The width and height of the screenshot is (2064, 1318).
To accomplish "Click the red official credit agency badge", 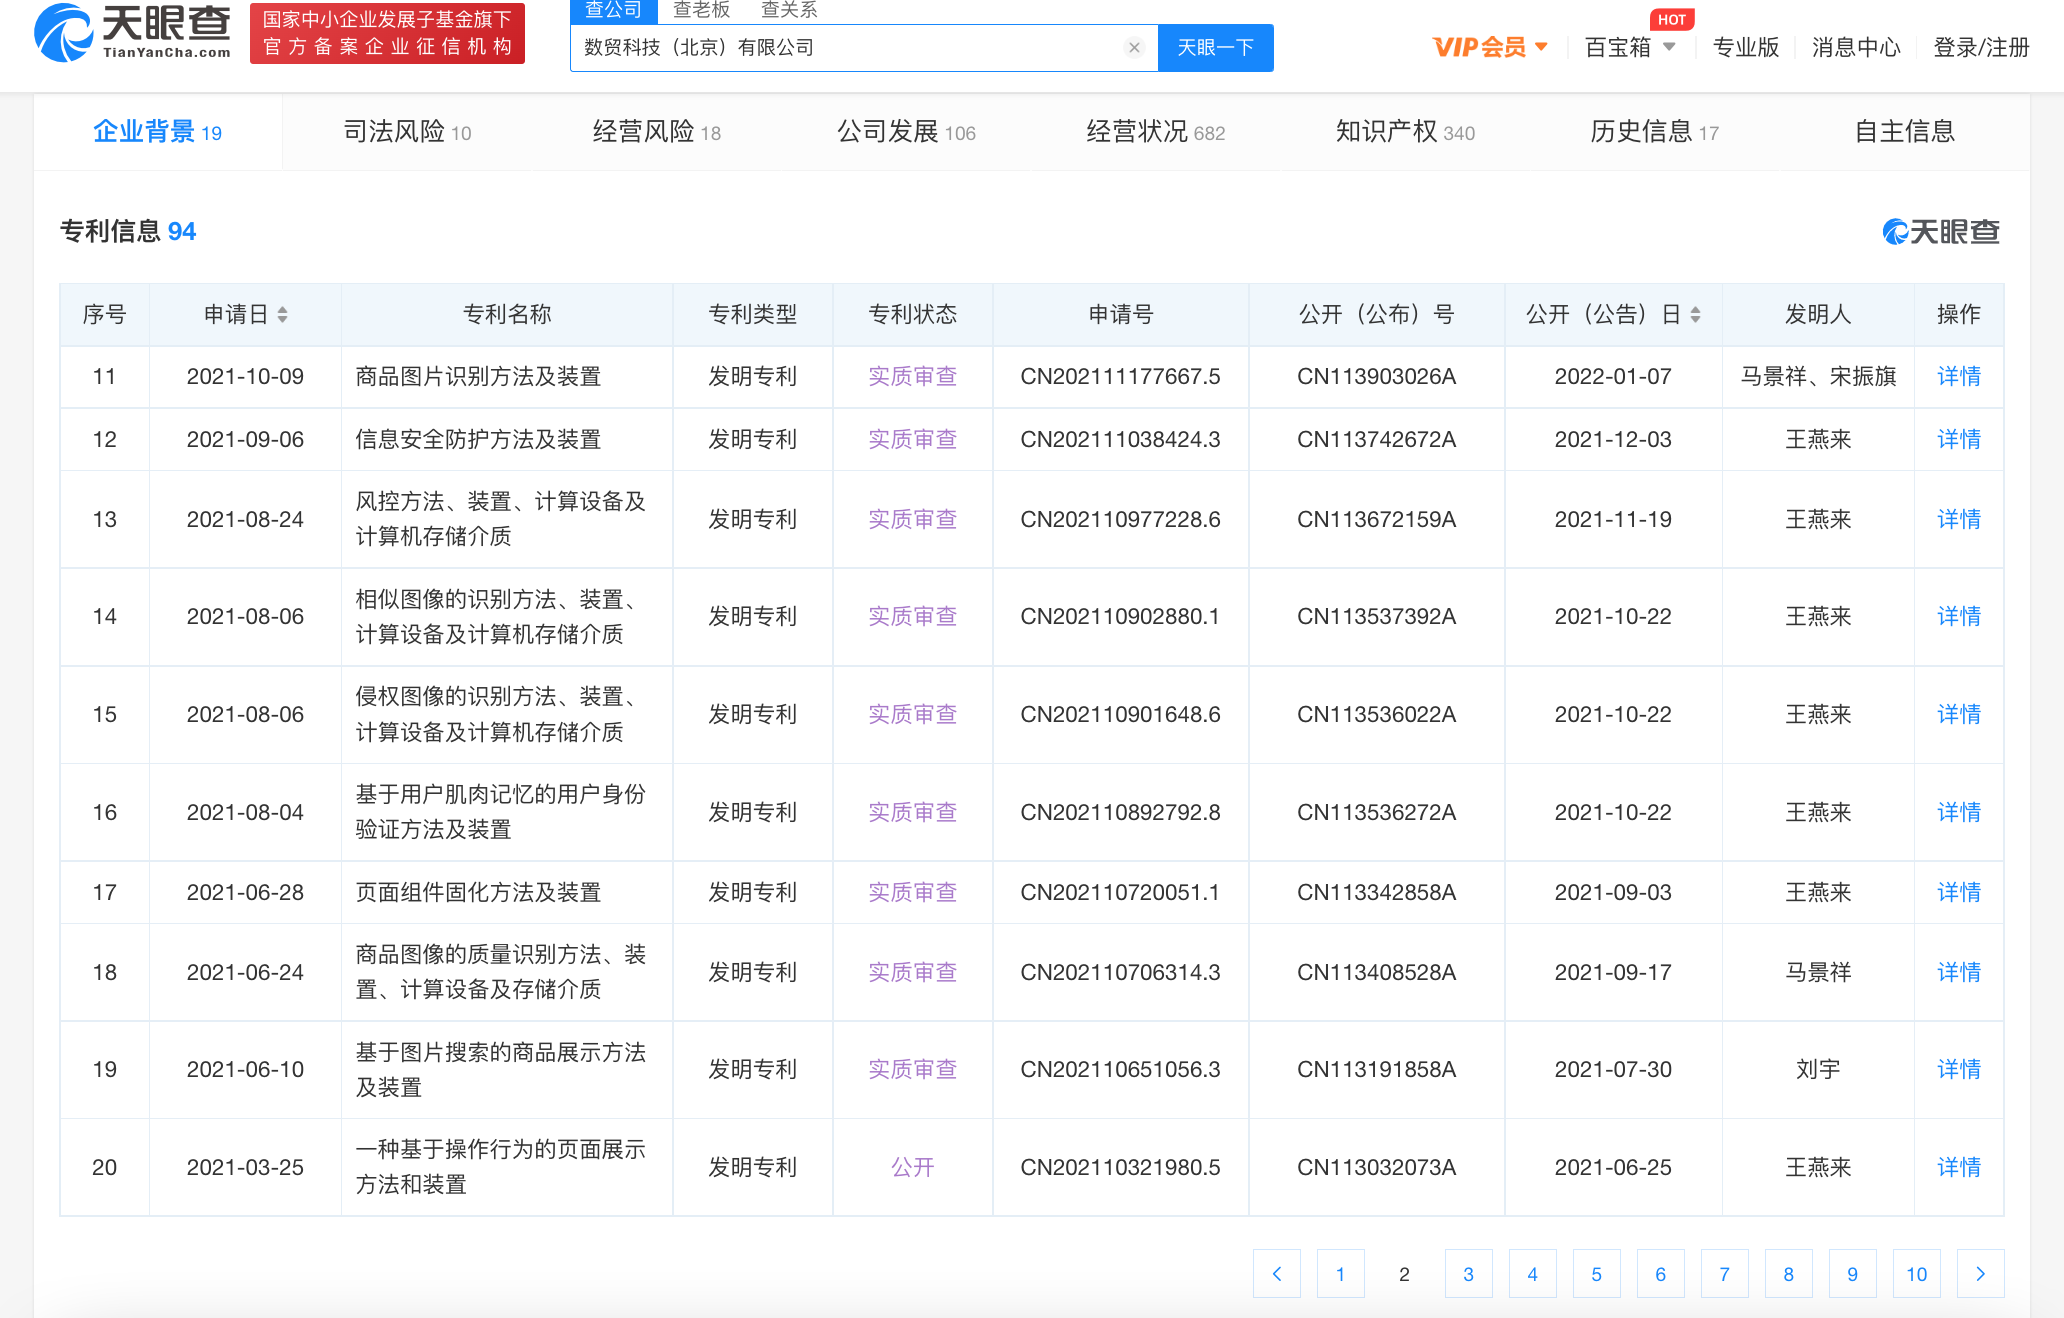I will (x=387, y=34).
